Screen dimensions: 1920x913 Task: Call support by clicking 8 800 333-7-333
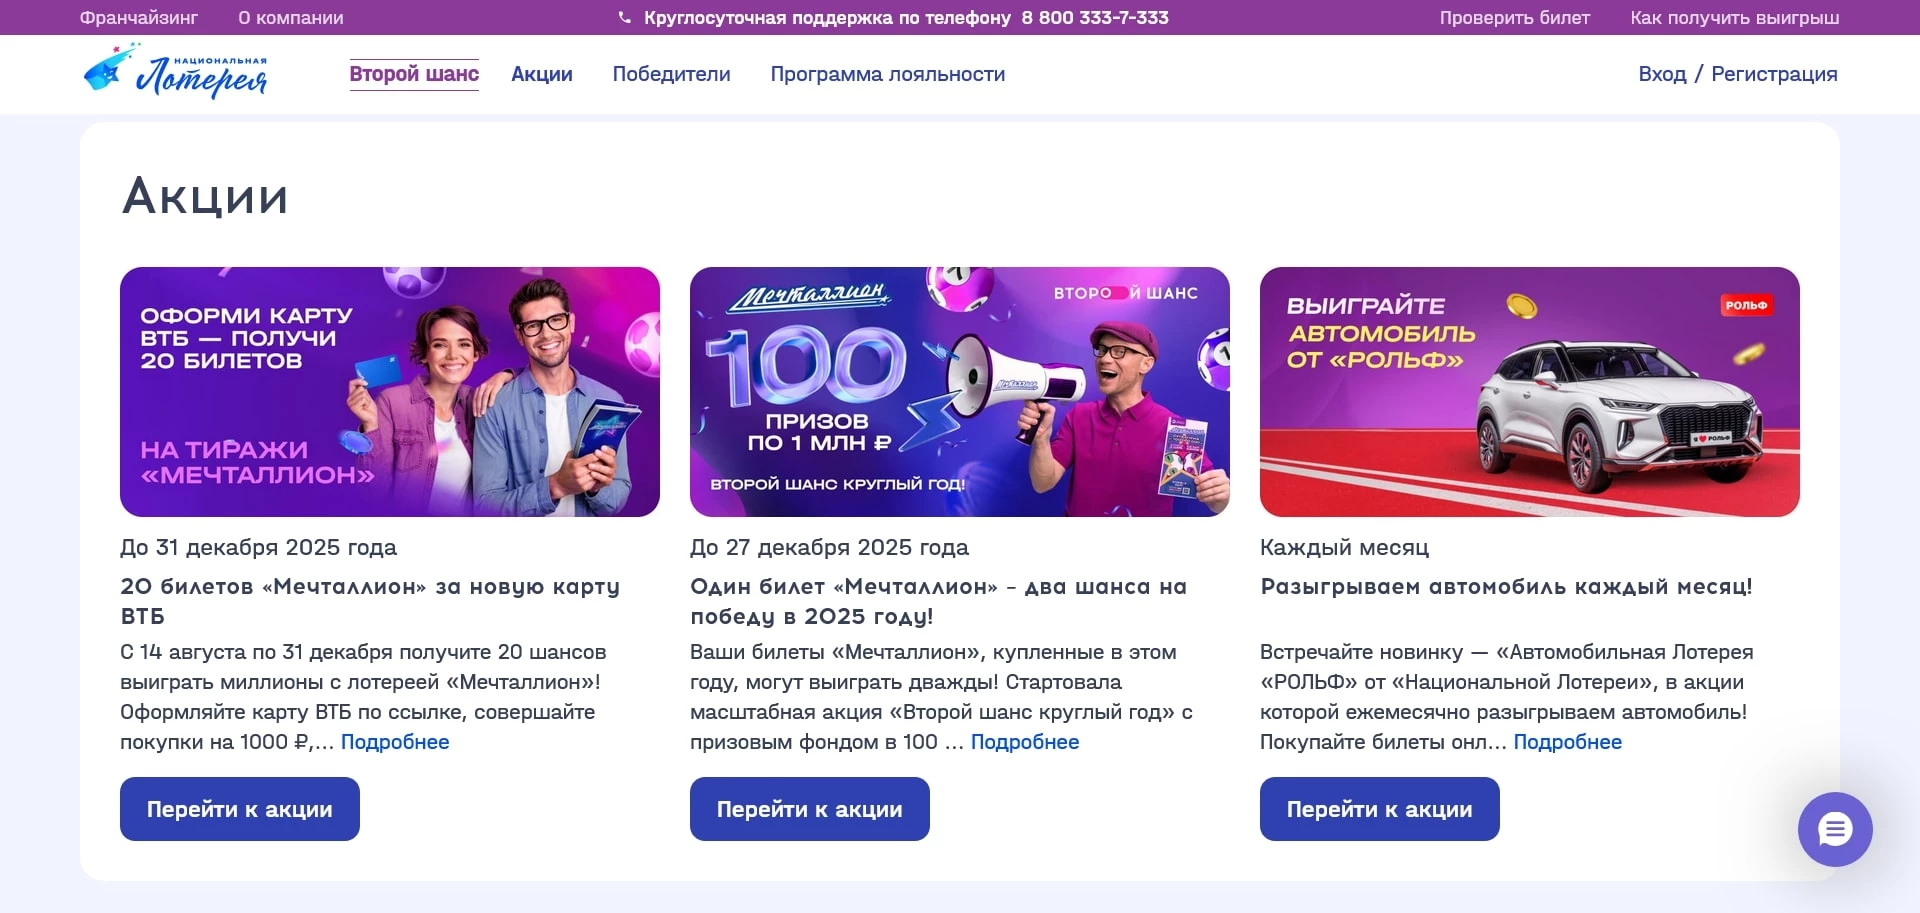(1094, 17)
